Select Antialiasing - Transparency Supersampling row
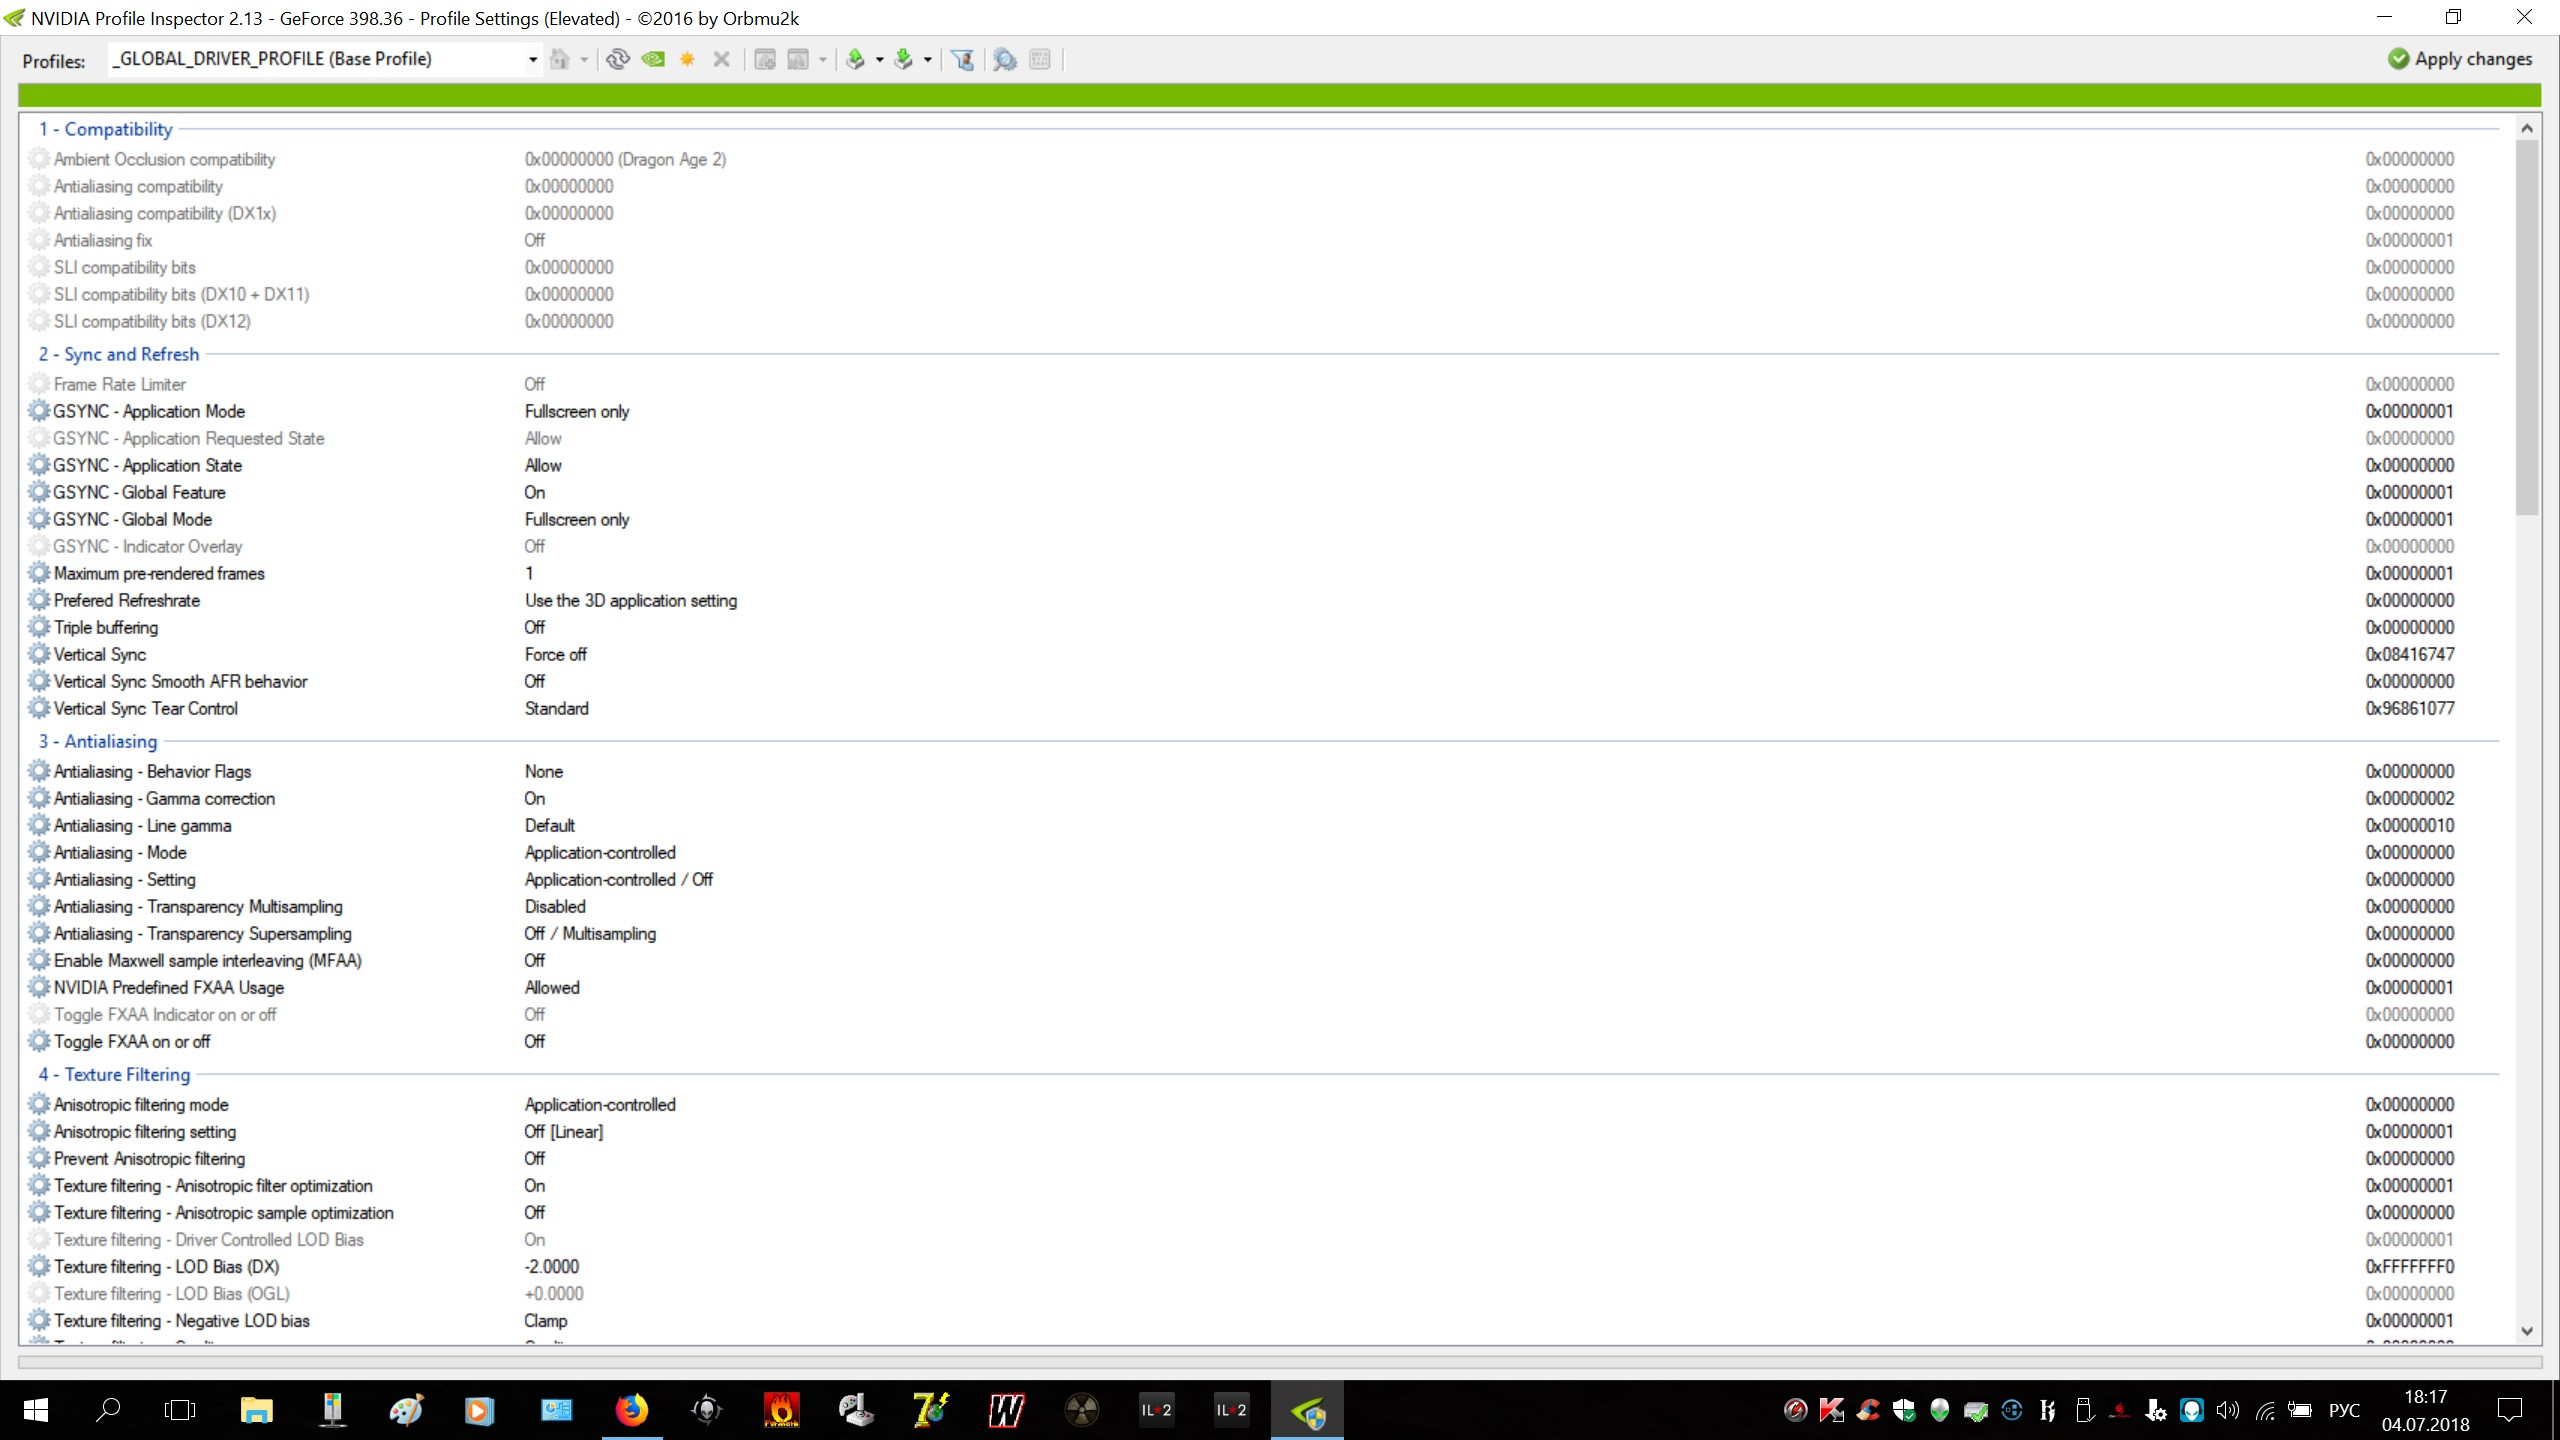This screenshot has width=2560, height=1440. coord(1265,933)
